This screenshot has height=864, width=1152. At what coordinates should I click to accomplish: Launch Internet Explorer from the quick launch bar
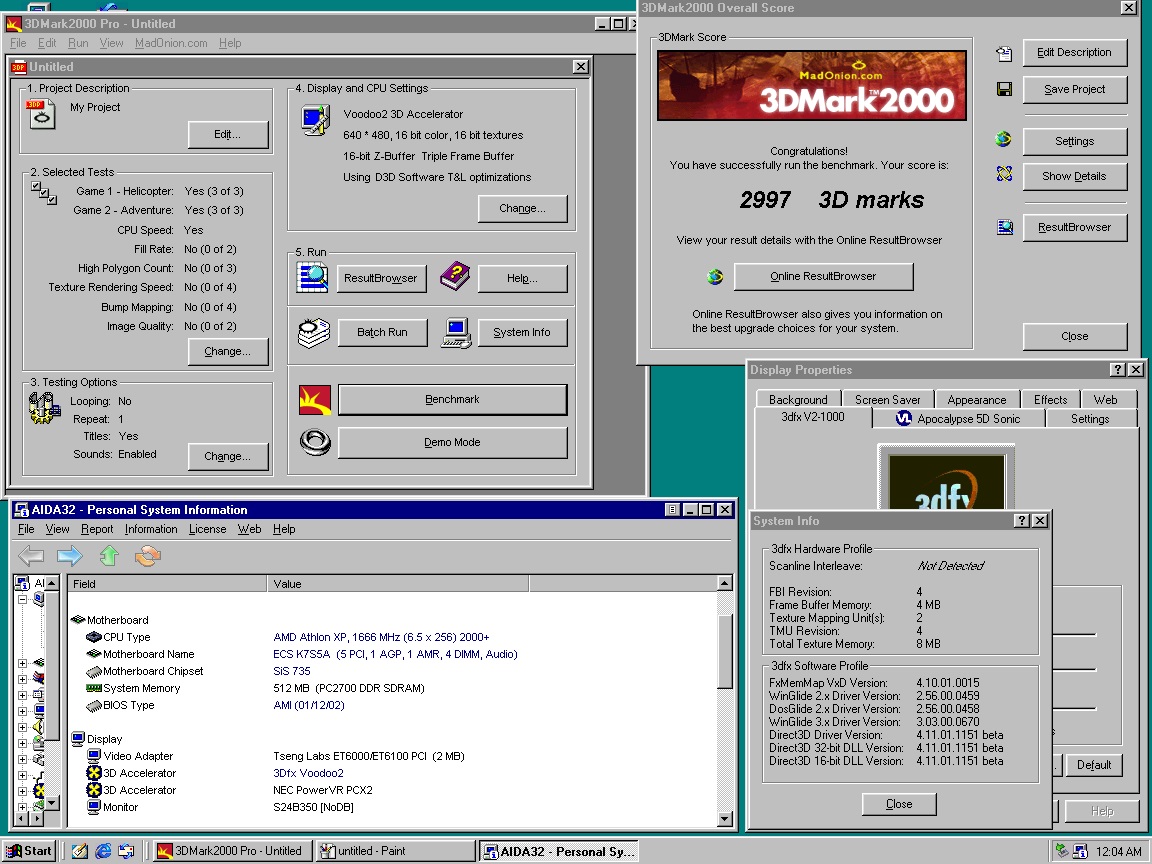[x=103, y=851]
